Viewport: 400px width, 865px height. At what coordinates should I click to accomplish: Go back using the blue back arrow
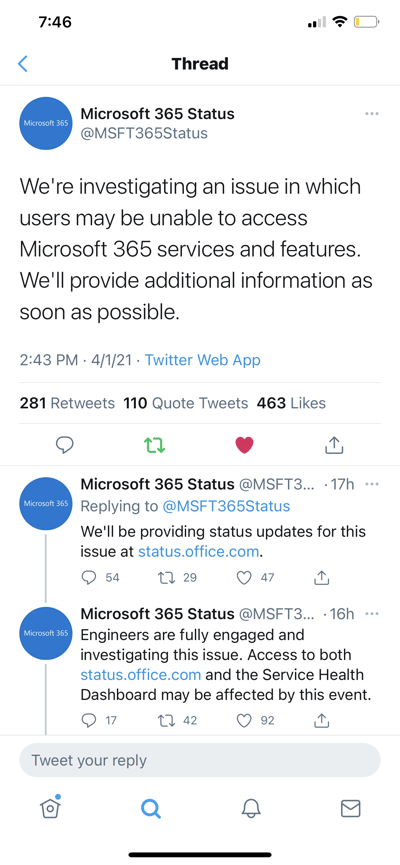[23, 64]
